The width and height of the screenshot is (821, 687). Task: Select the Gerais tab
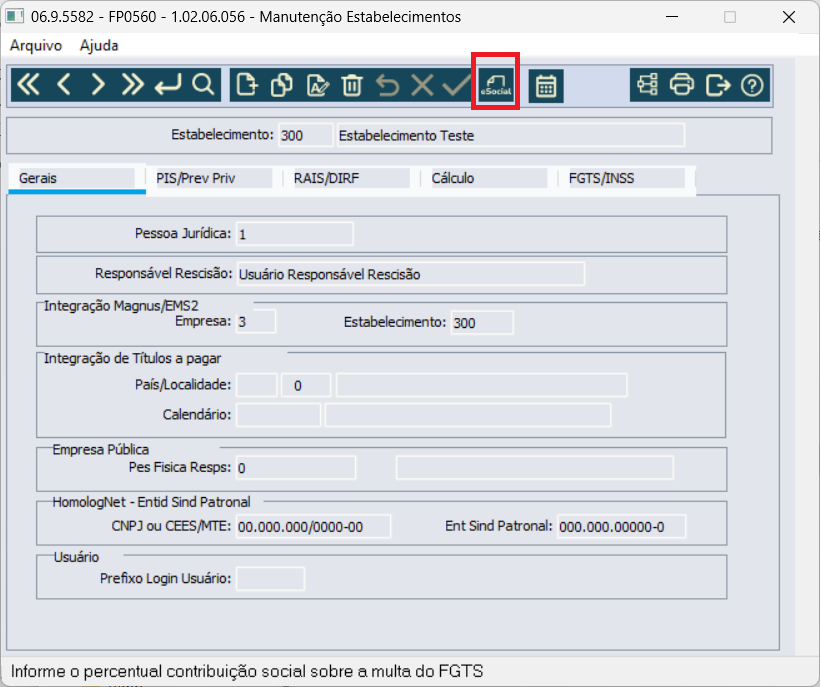tap(77, 180)
